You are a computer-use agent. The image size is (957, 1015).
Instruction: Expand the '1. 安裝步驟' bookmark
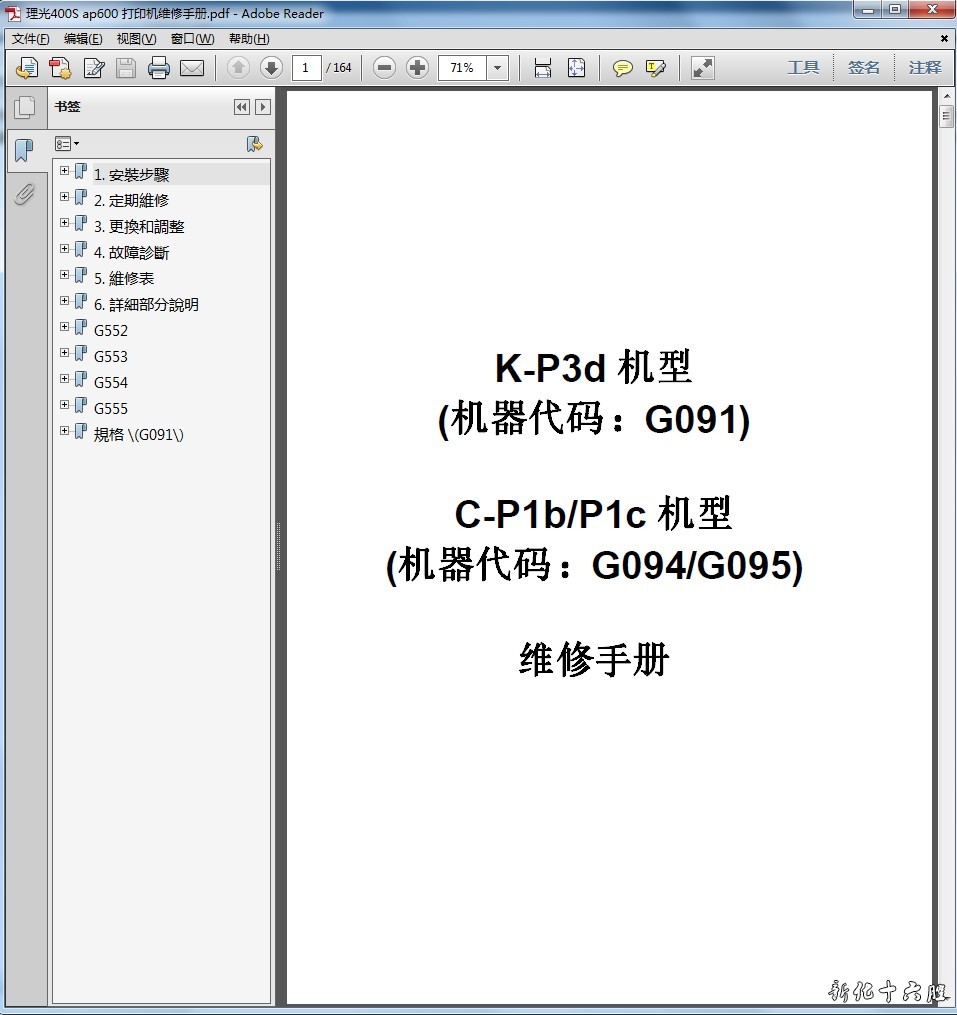tap(65, 171)
